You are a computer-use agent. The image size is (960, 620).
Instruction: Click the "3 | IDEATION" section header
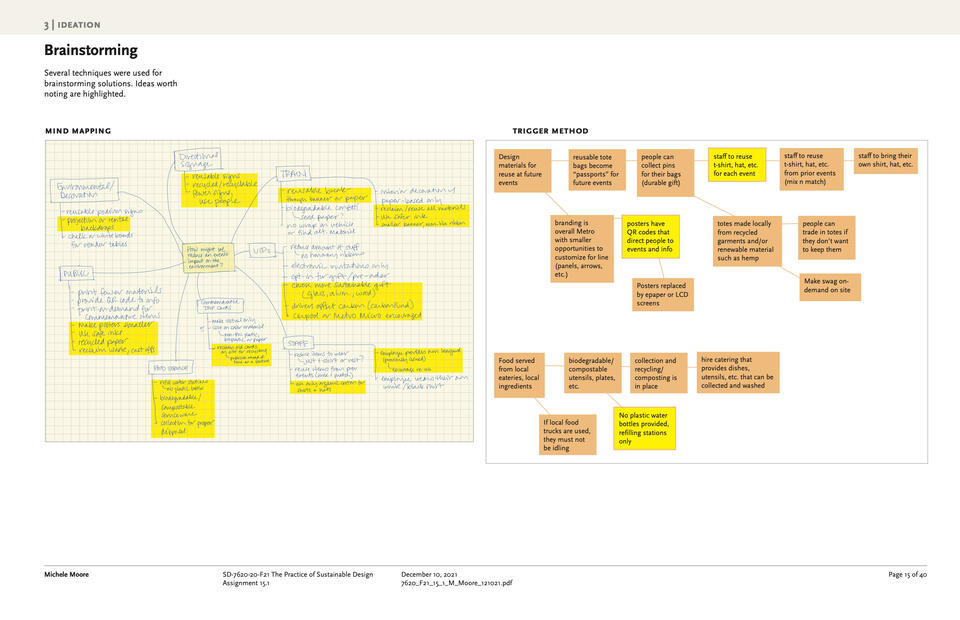click(72, 25)
